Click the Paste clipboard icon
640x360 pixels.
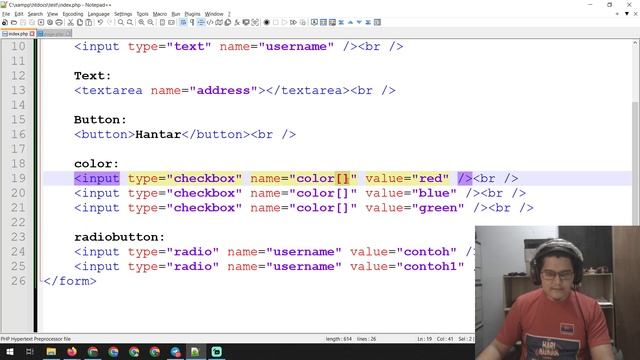pos(89,22)
